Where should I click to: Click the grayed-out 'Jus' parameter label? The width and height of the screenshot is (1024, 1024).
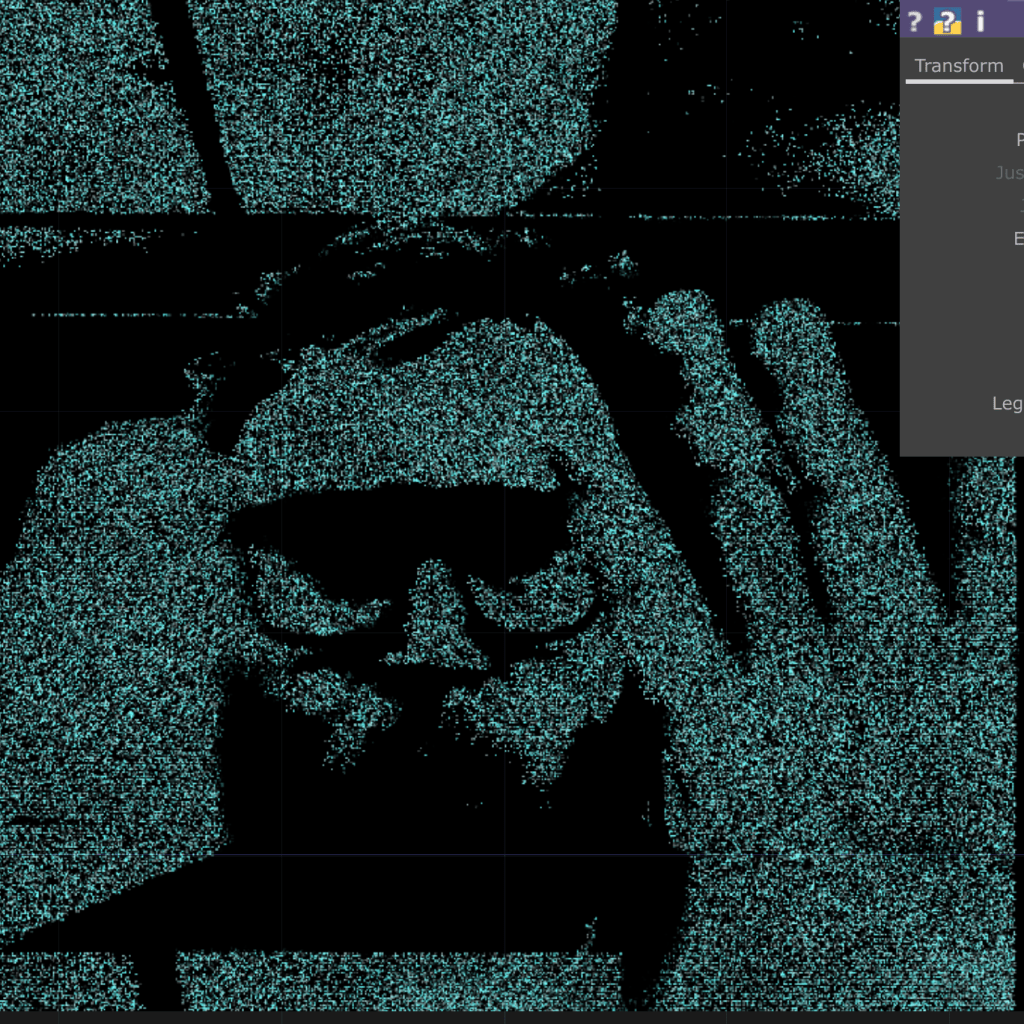[x=1008, y=173]
